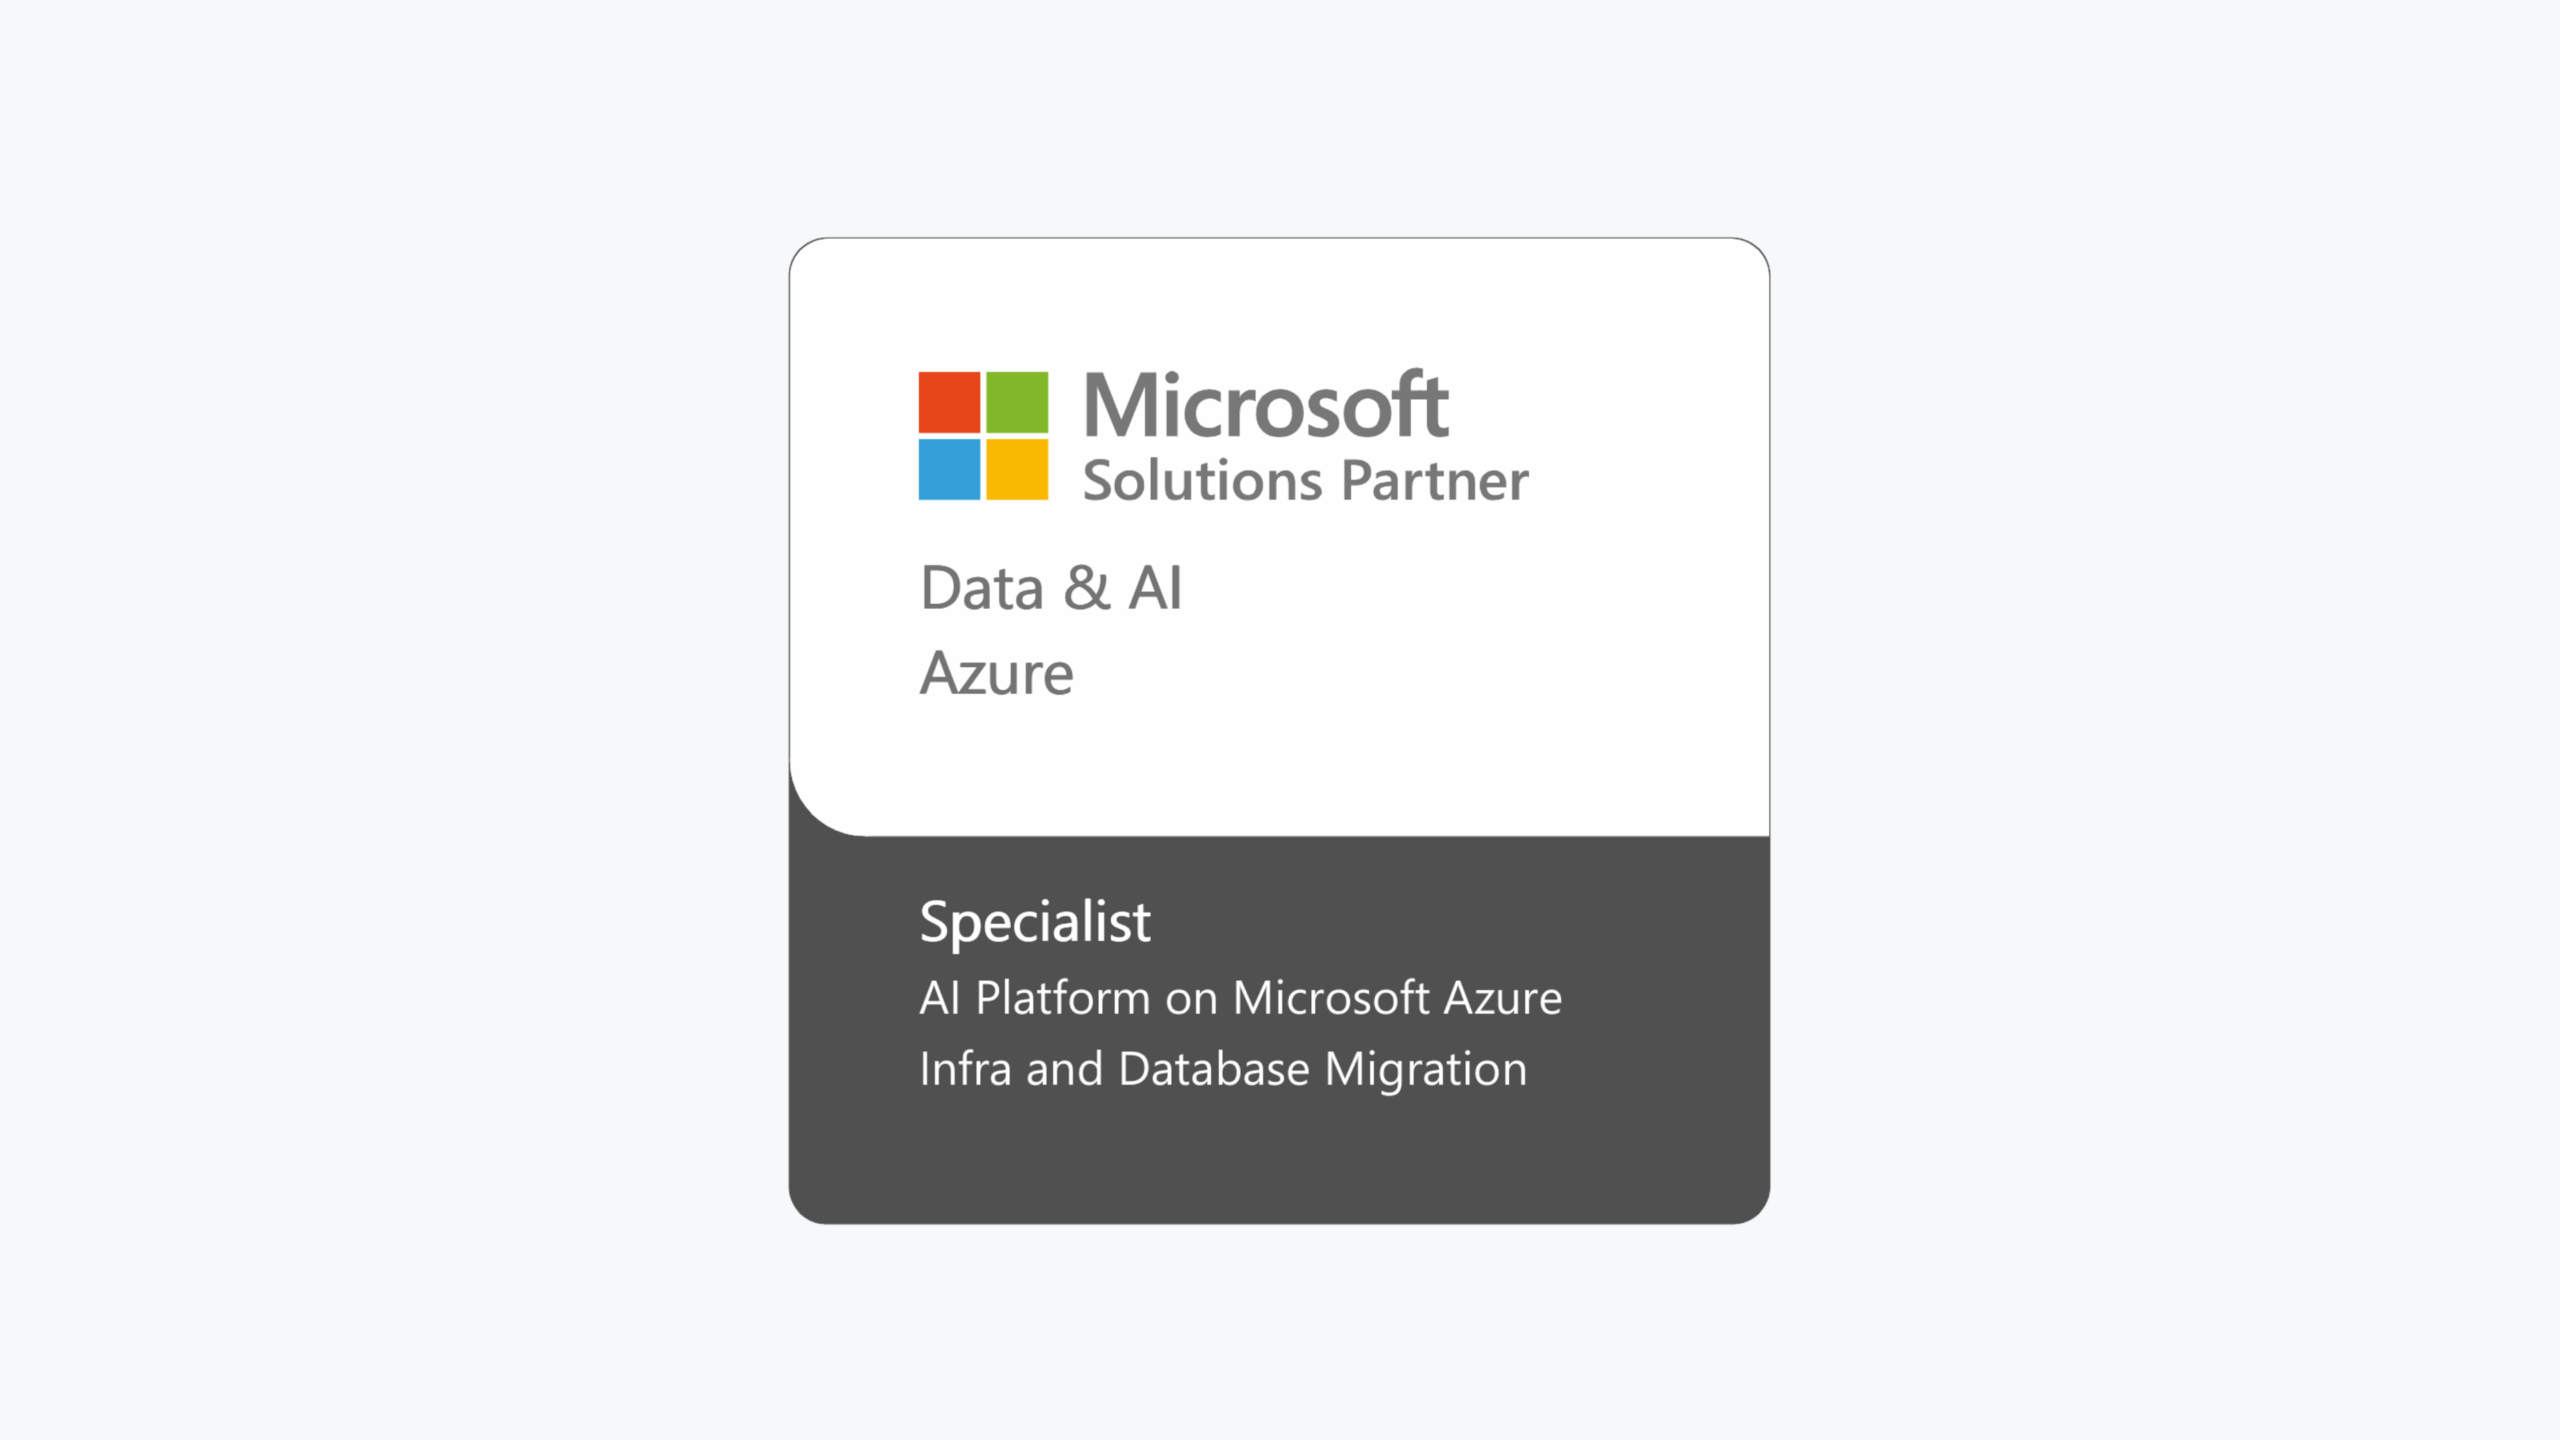
Task: Select the word Partner under Microsoft
Action: [x=1435, y=482]
